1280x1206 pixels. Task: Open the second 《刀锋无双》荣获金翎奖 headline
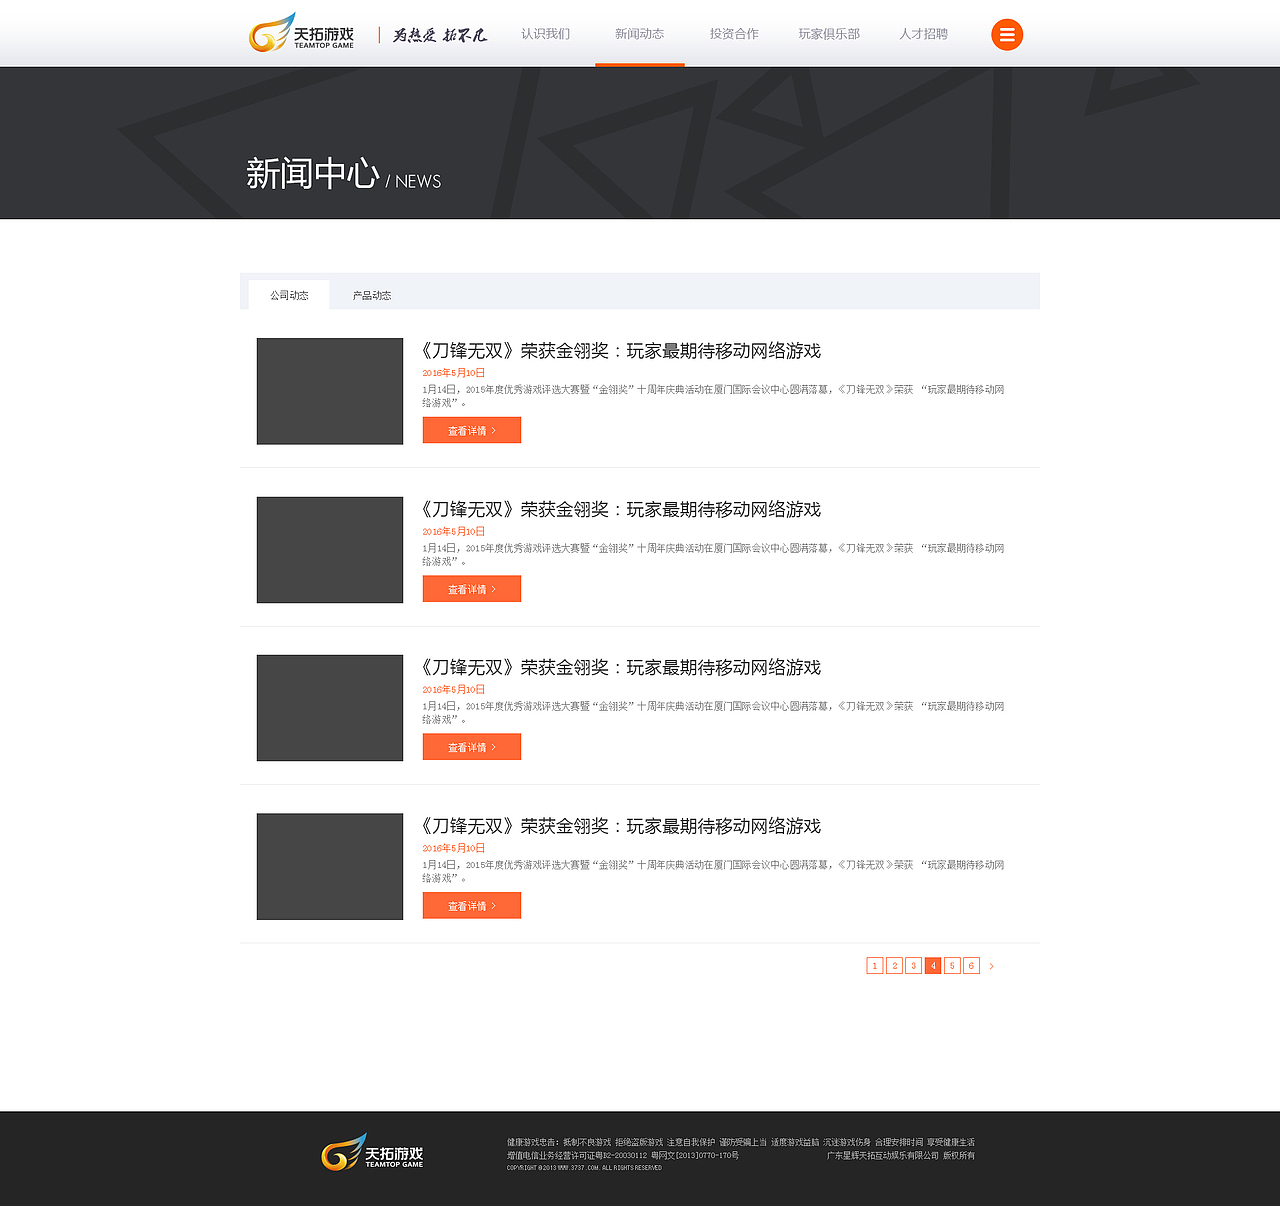(621, 510)
